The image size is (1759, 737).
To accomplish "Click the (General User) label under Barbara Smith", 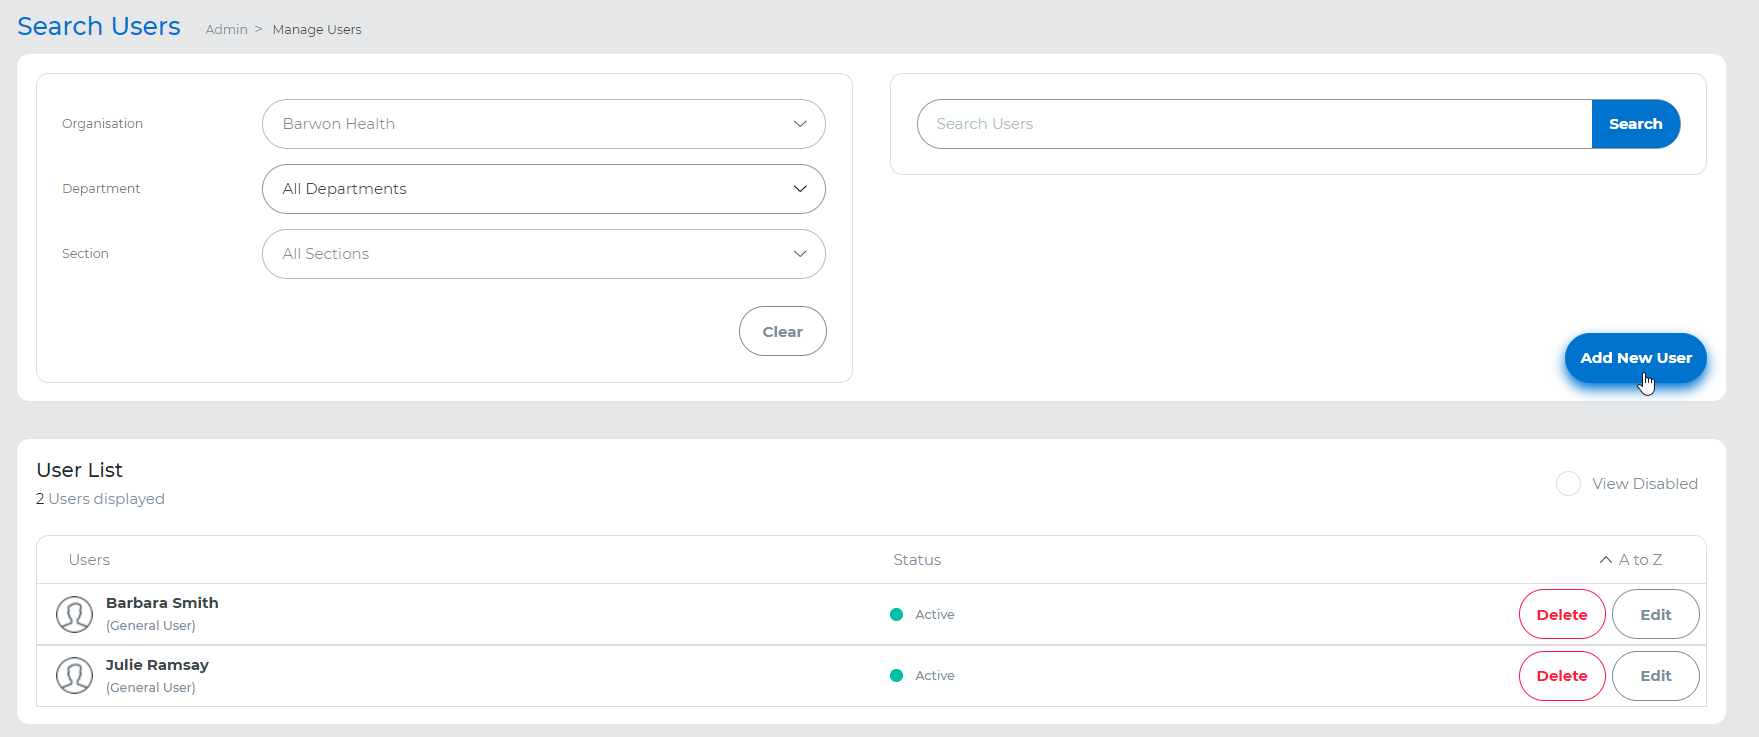I will click(x=151, y=626).
